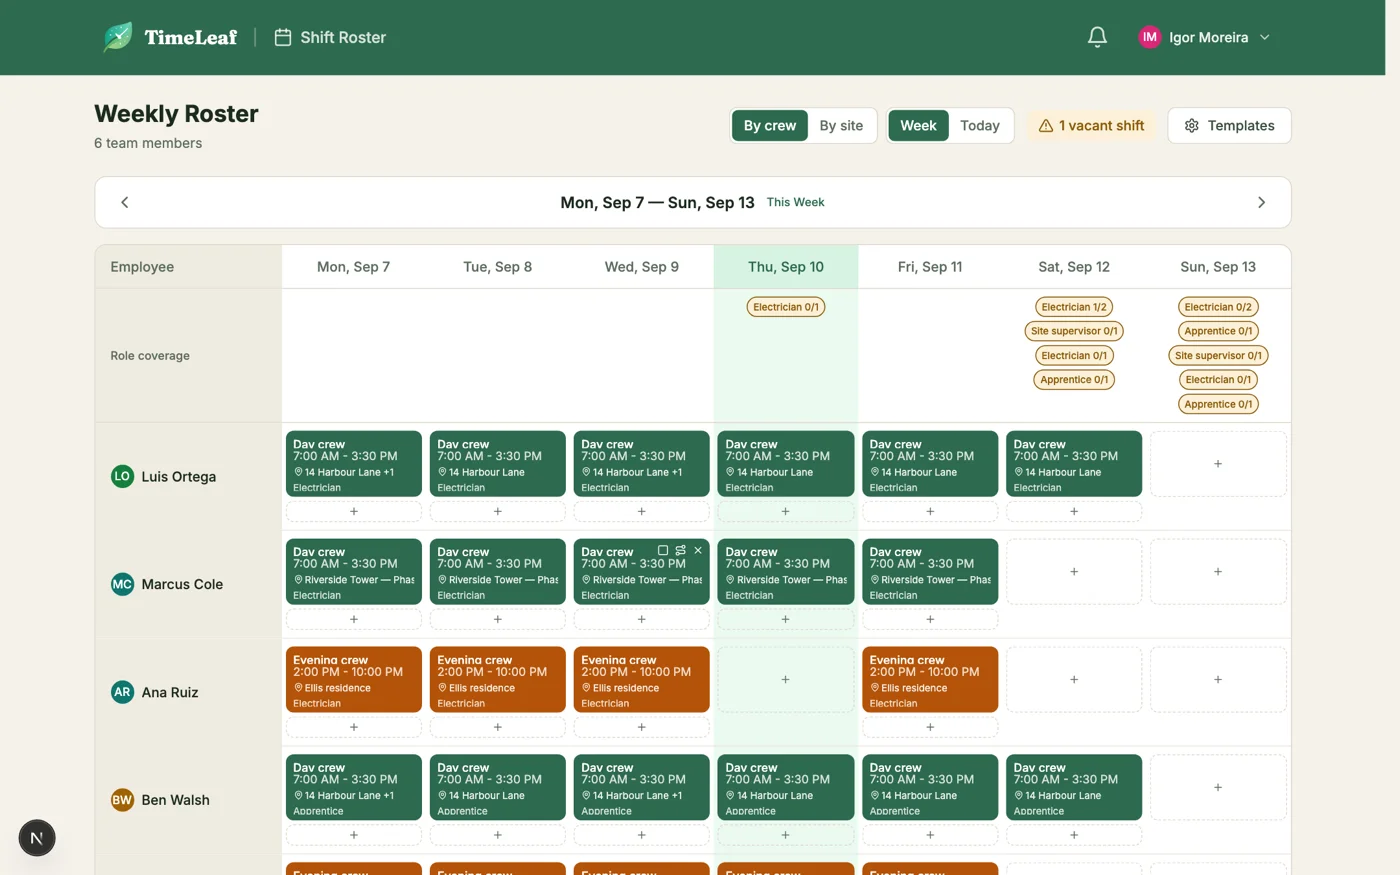
Task: Click Luis Ortega's LO avatar
Action: point(122,476)
